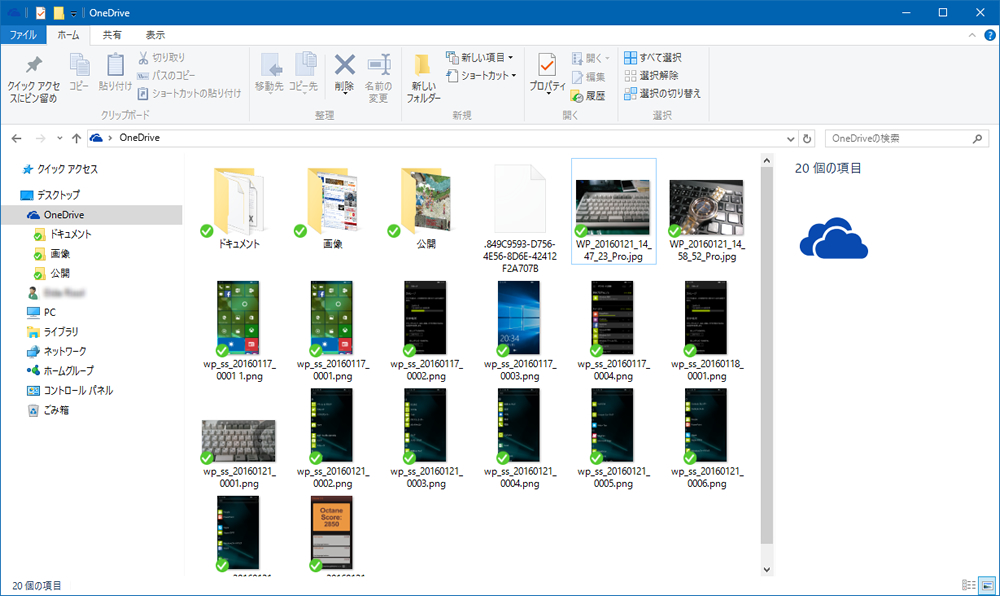Click 選択の切り替え (Invert selection)
The width and height of the screenshot is (1000, 596).
663,94
